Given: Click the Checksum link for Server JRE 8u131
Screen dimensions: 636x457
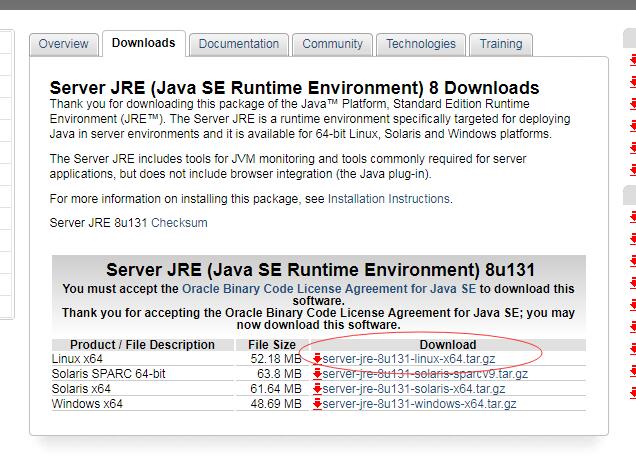Looking at the screenshot, I should (x=179, y=223).
